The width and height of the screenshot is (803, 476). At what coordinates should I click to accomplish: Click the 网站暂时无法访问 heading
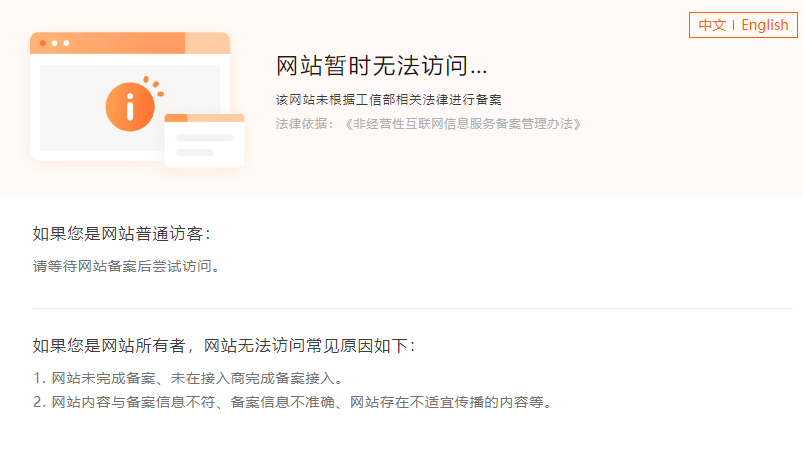point(381,66)
